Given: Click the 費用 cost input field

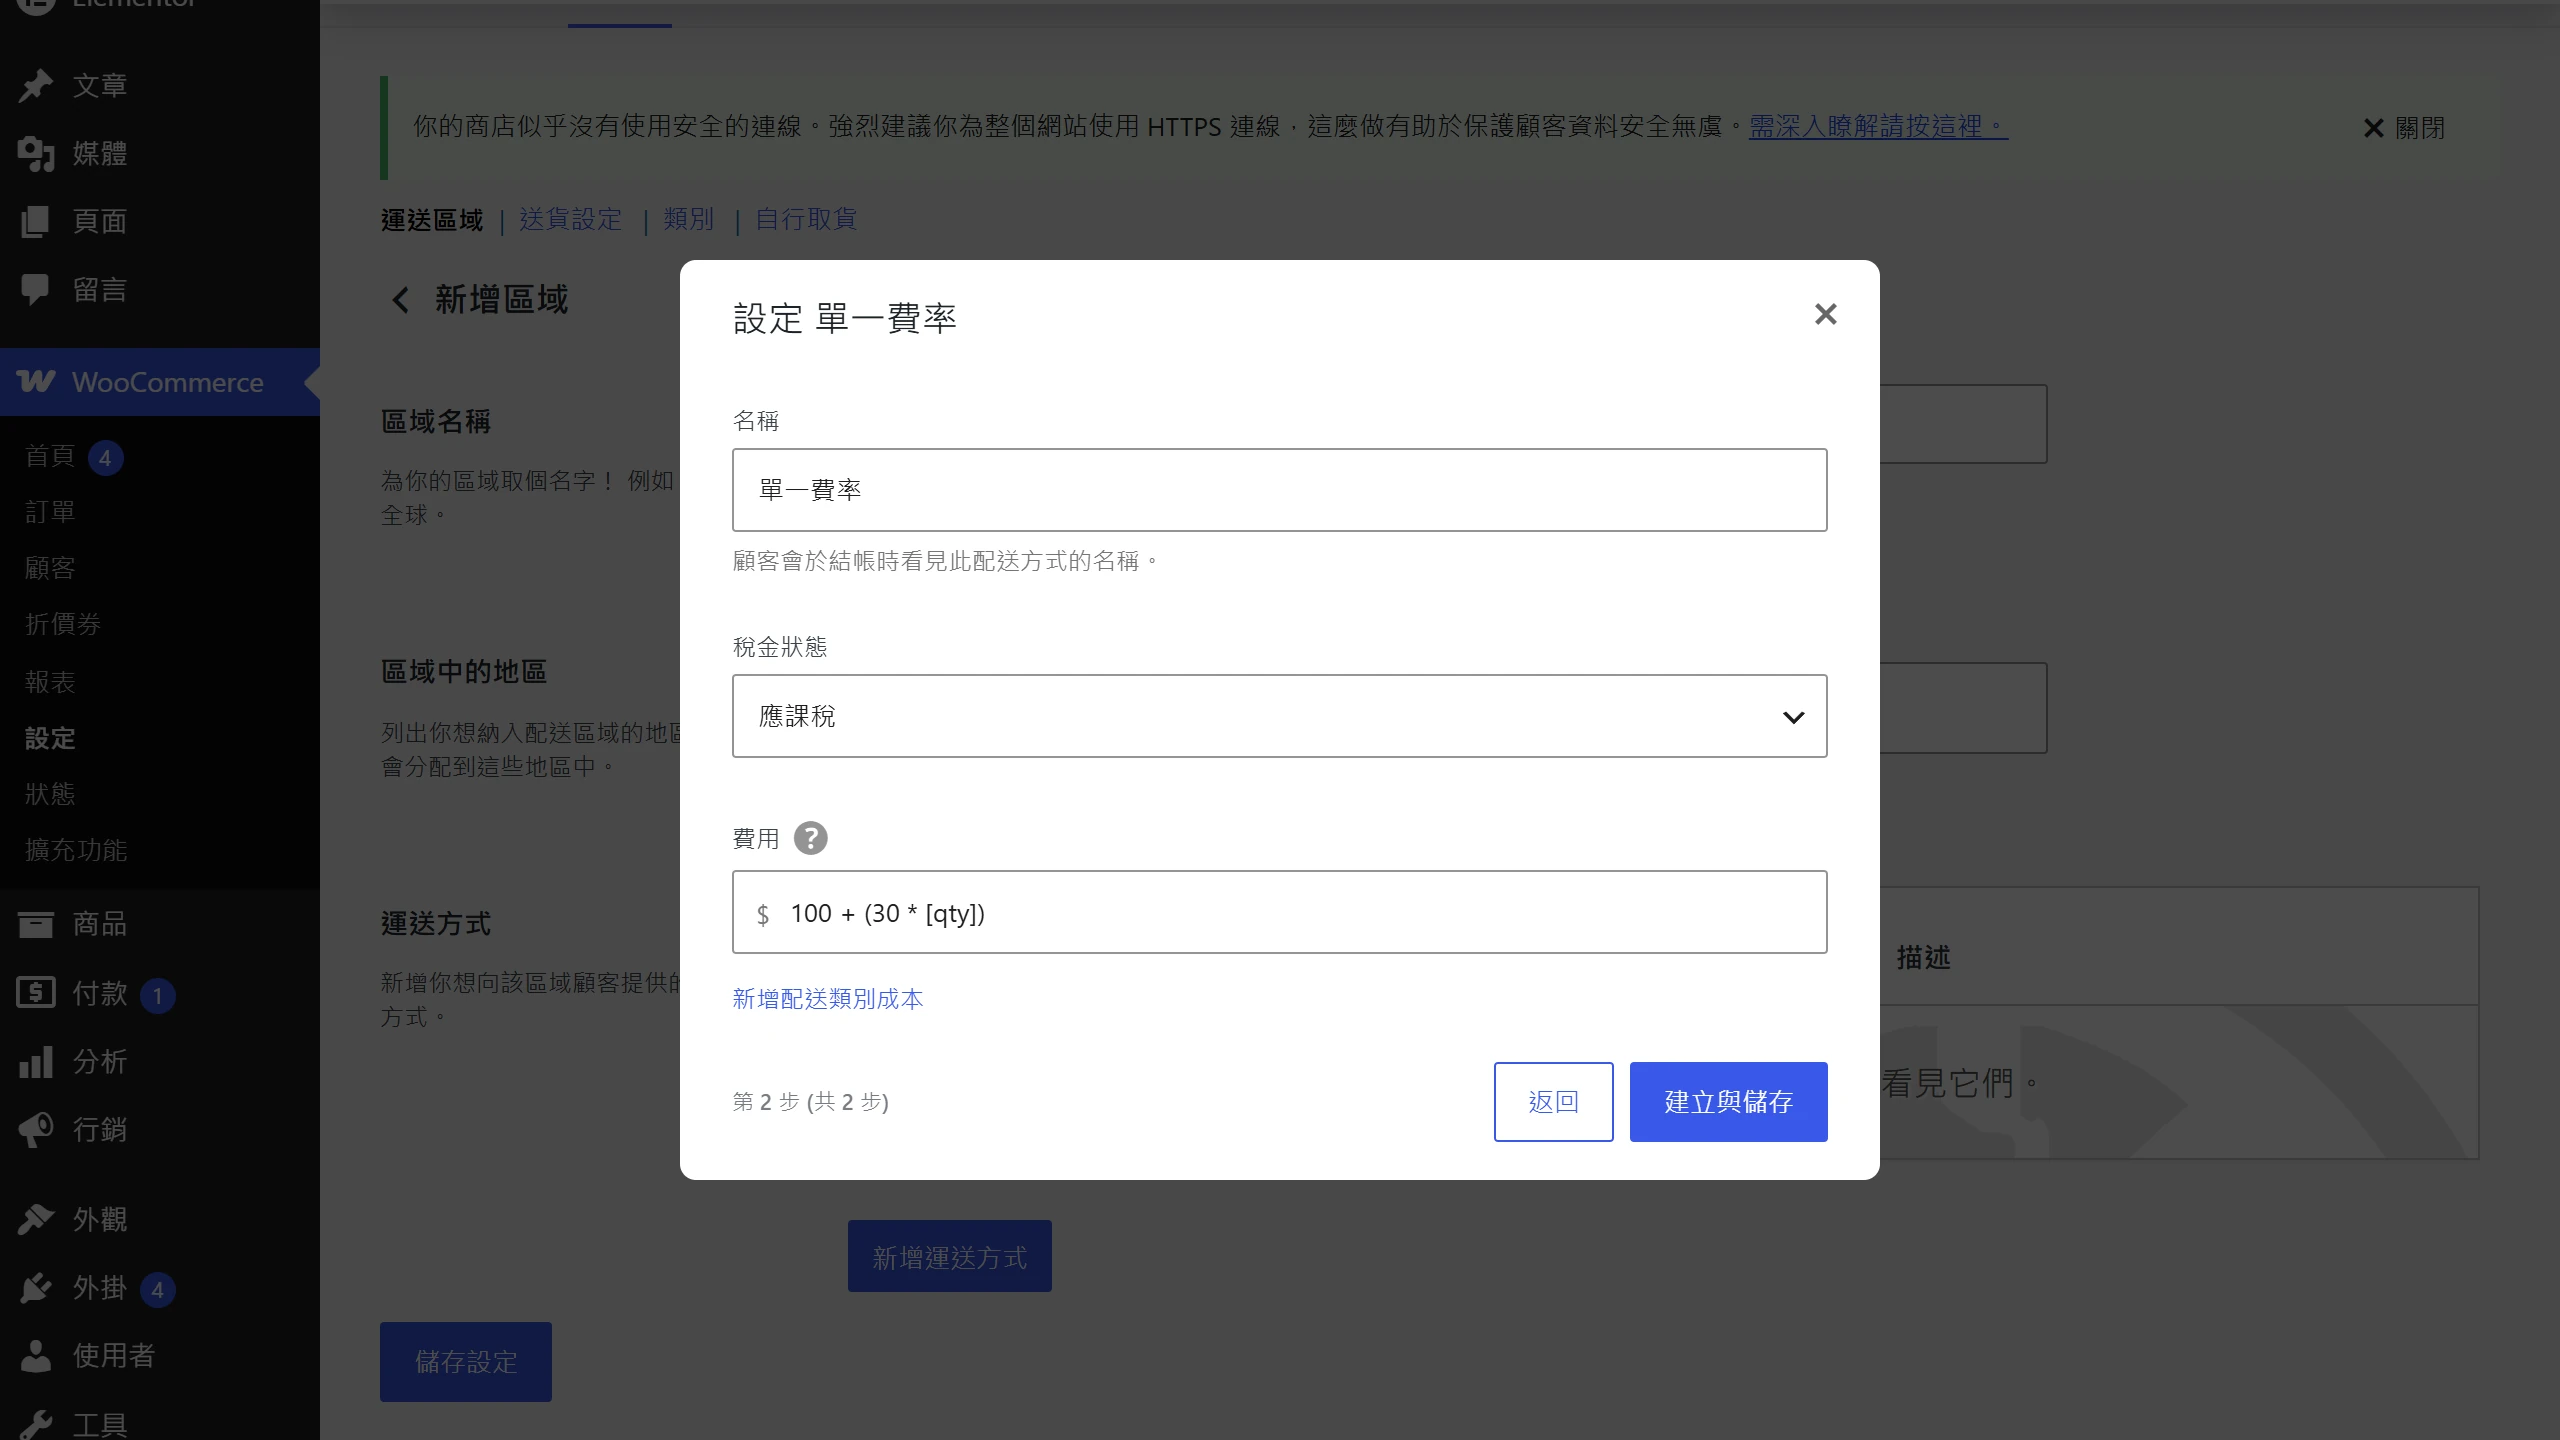Looking at the screenshot, I should click(1279, 912).
